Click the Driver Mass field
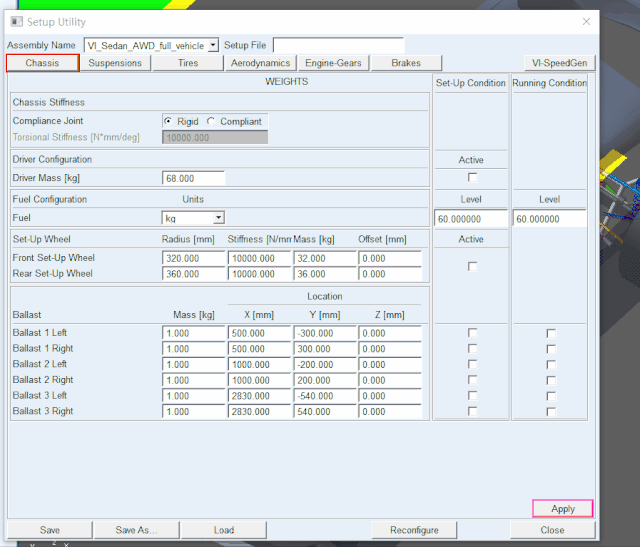 tap(193, 178)
